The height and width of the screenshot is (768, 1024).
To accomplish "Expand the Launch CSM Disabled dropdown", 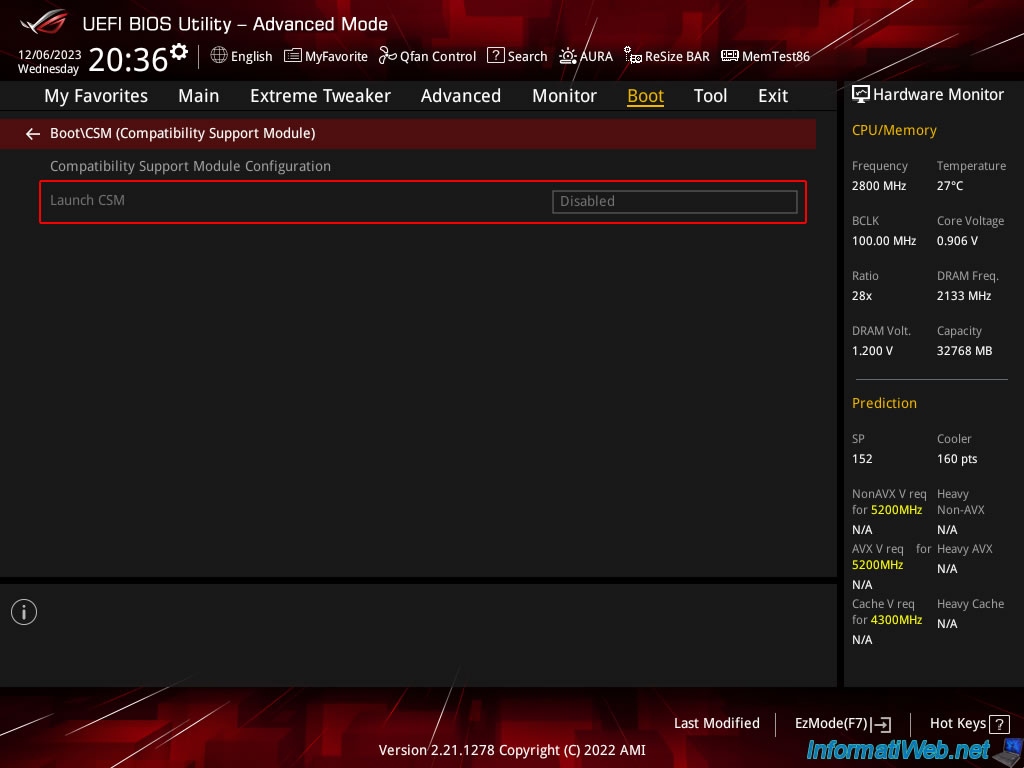I will point(674,201).
